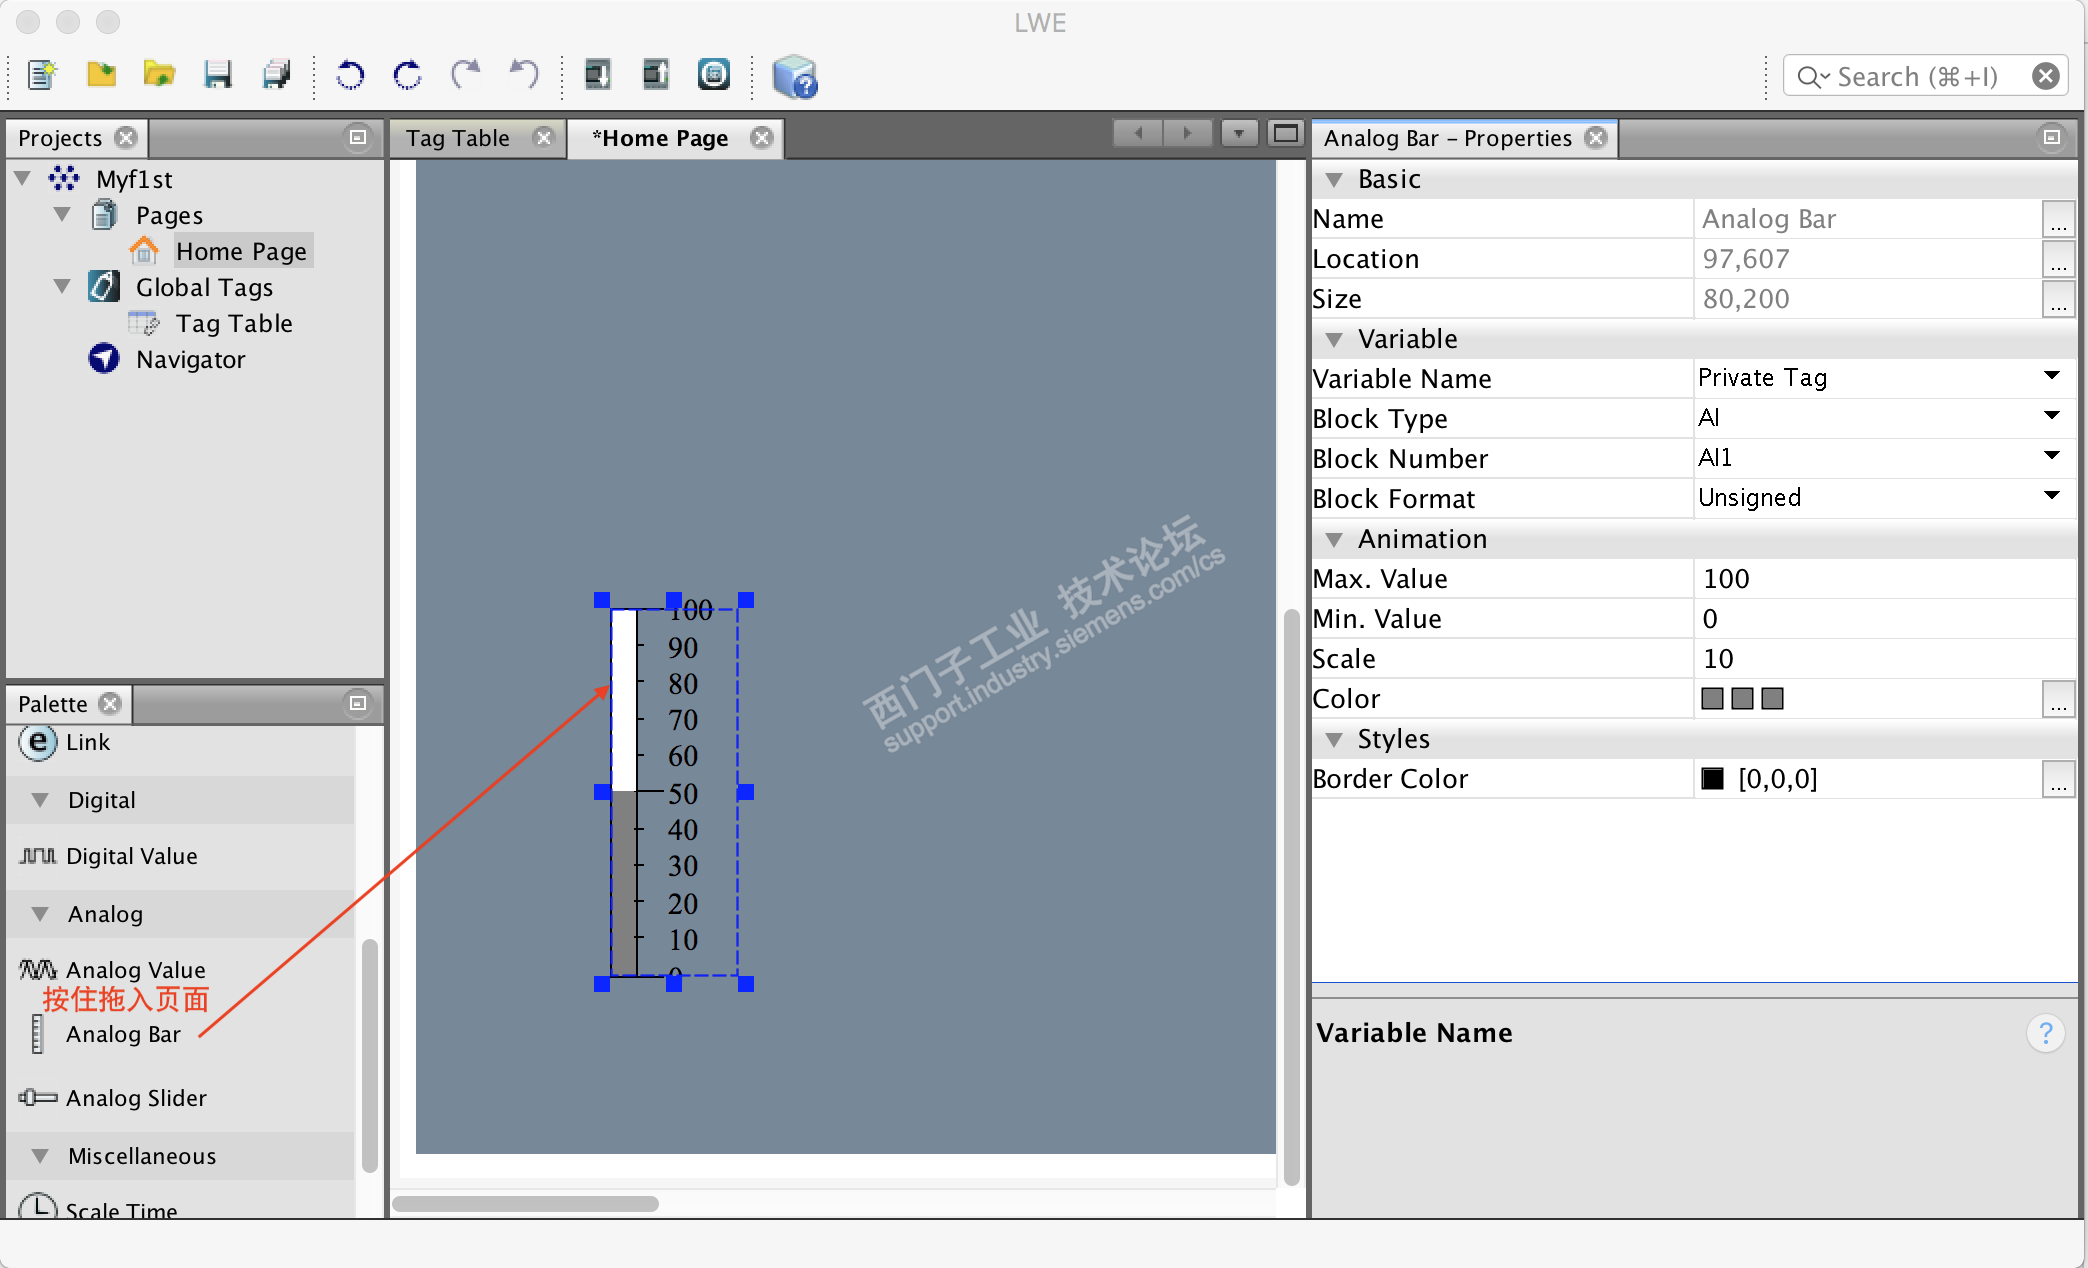2088x1268 pixels.
Task: Collapse the Animation properties section
Action: tap(1333, 540)
